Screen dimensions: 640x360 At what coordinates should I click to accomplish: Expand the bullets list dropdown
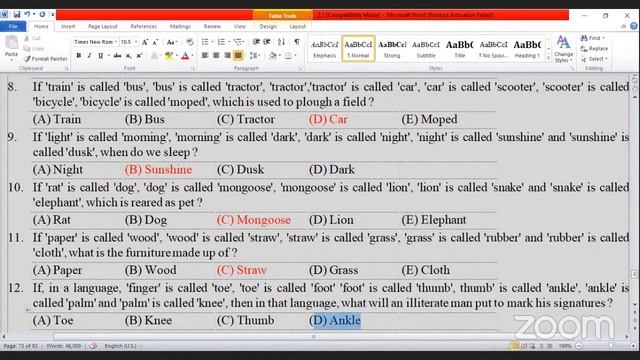213,42
